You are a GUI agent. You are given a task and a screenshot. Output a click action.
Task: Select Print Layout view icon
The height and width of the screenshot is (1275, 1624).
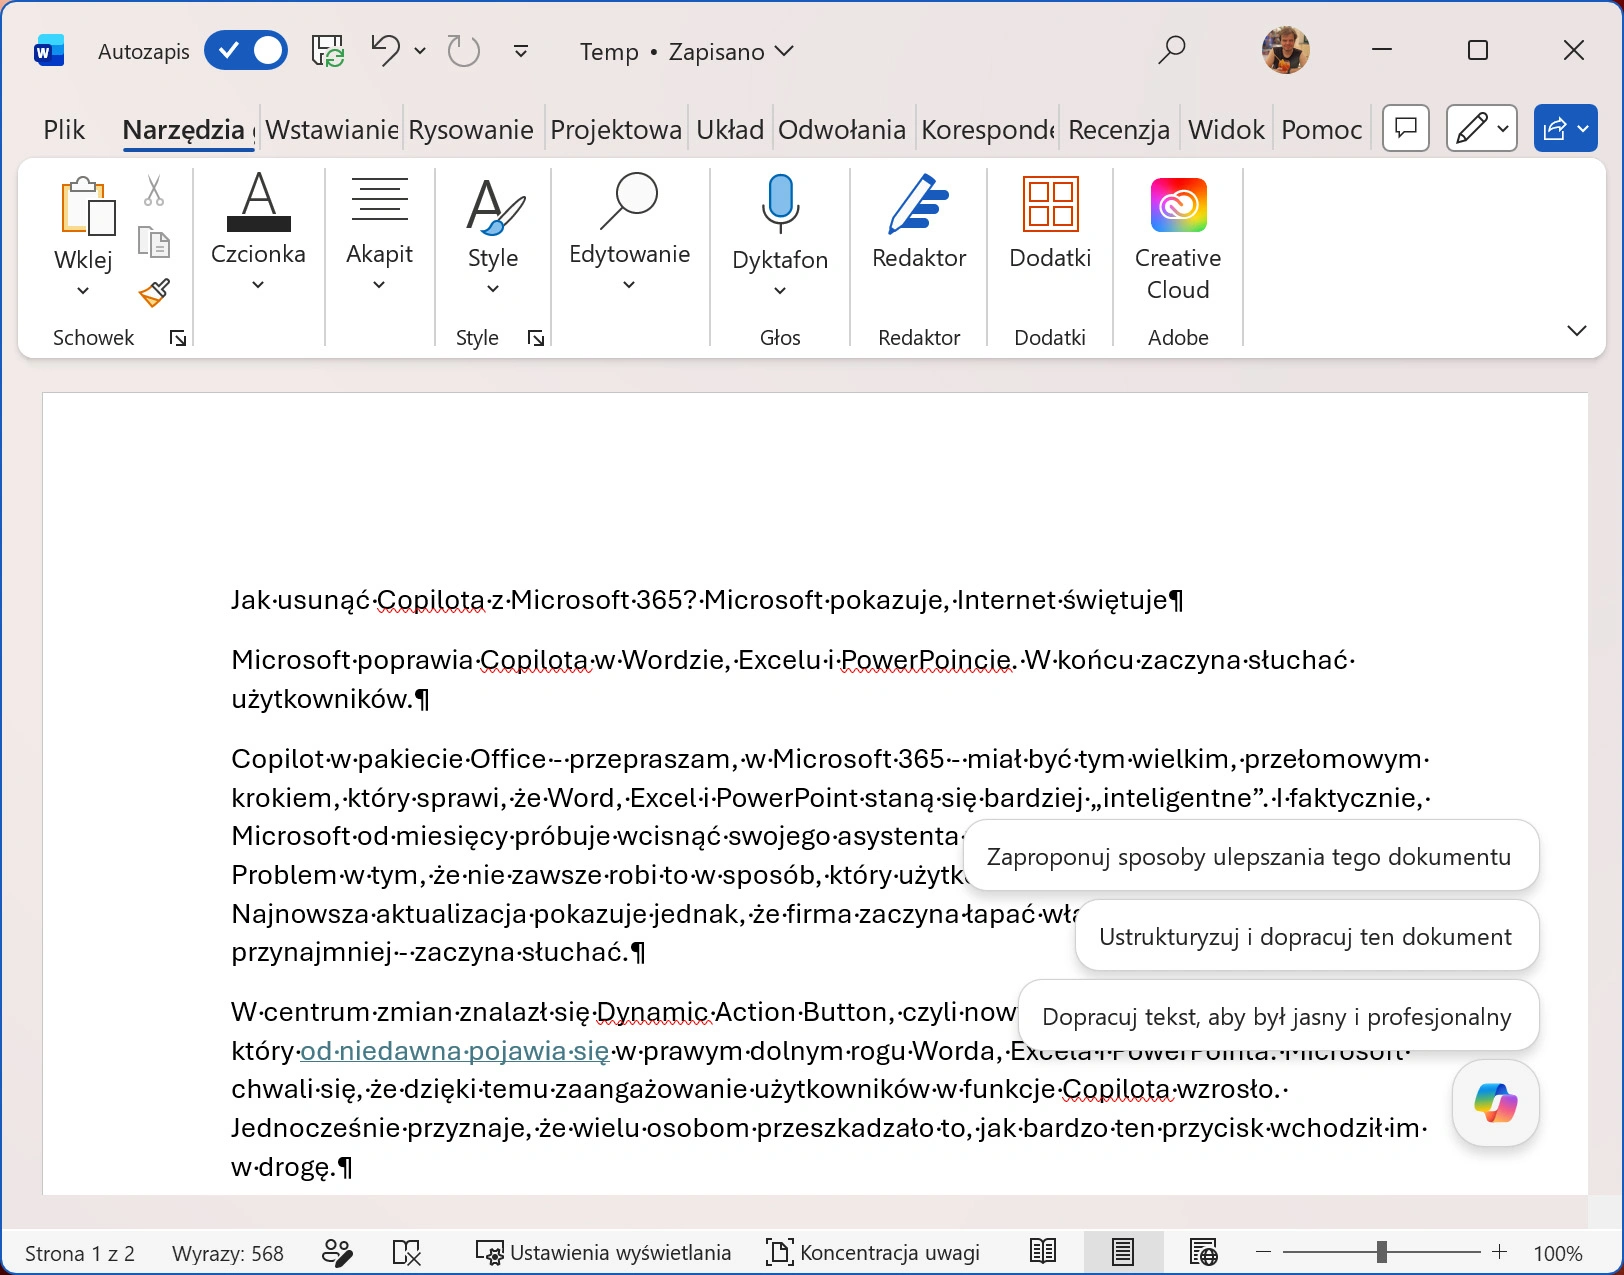1123,1252
